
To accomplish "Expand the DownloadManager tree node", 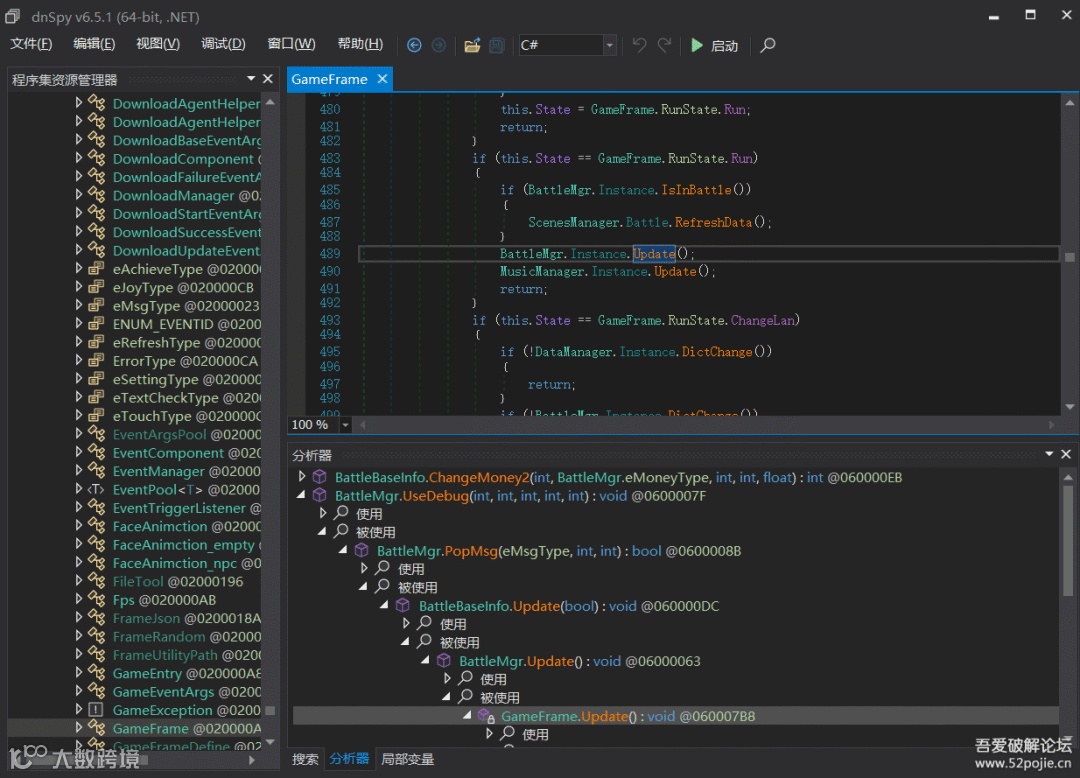I will tap(79, 195).
